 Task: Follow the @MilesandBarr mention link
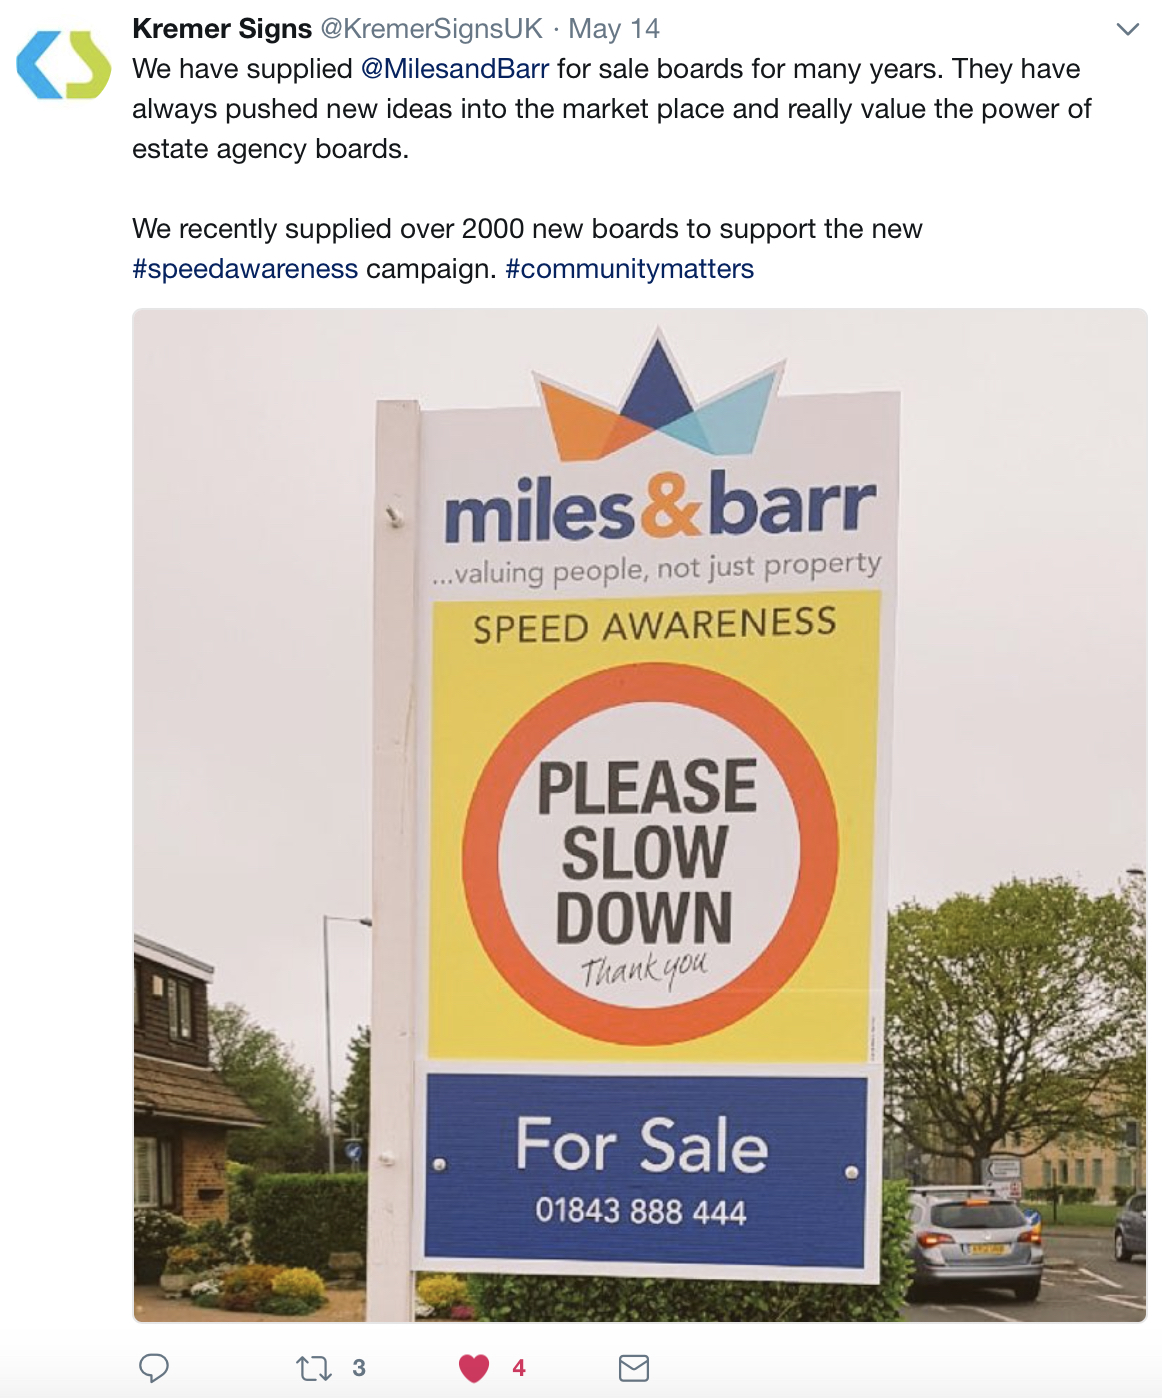(455, 68)
